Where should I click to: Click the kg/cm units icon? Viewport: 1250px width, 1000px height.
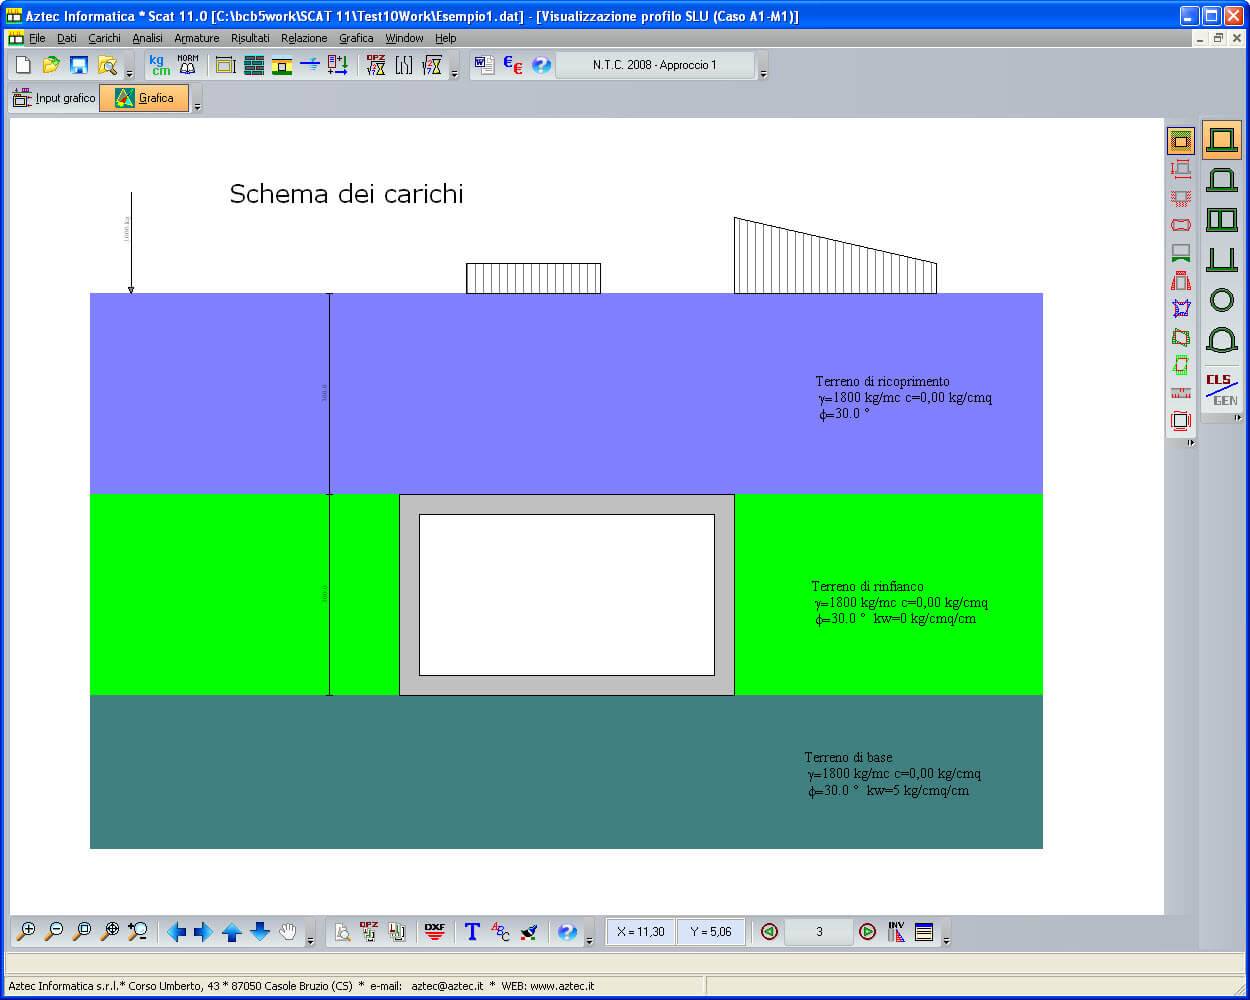(160, 65)
